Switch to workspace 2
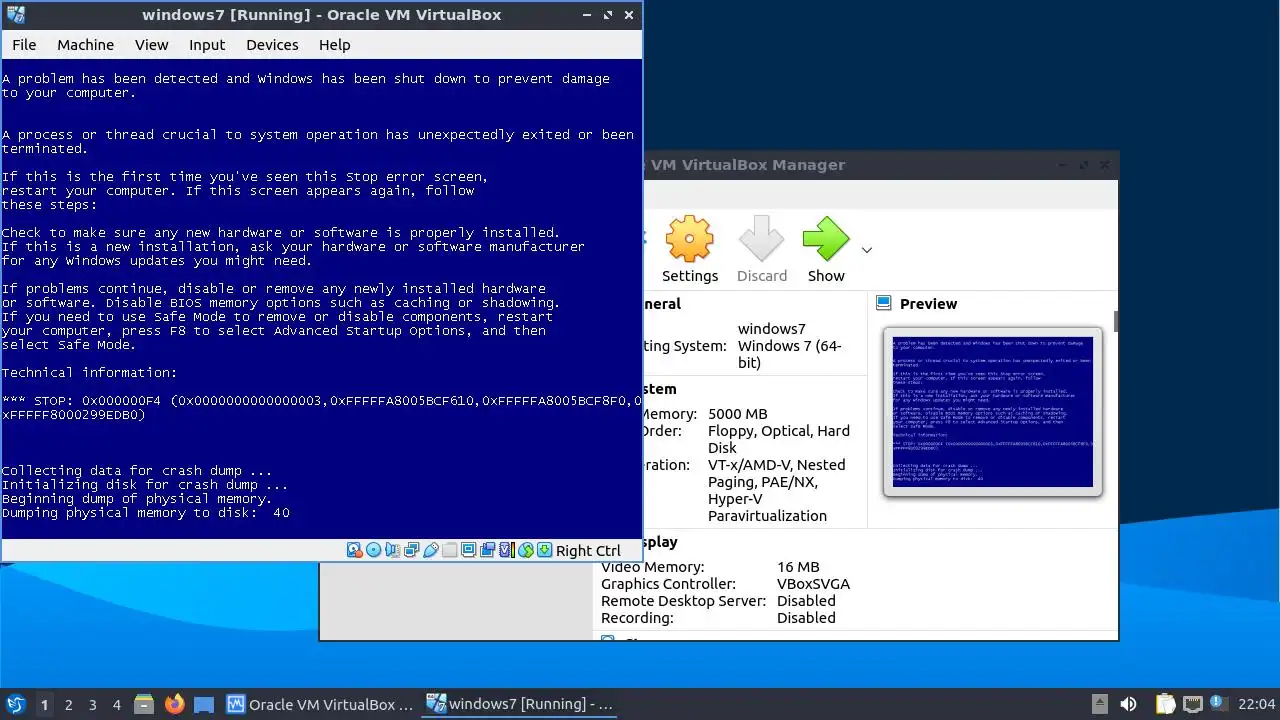 (x=68, y=704)
